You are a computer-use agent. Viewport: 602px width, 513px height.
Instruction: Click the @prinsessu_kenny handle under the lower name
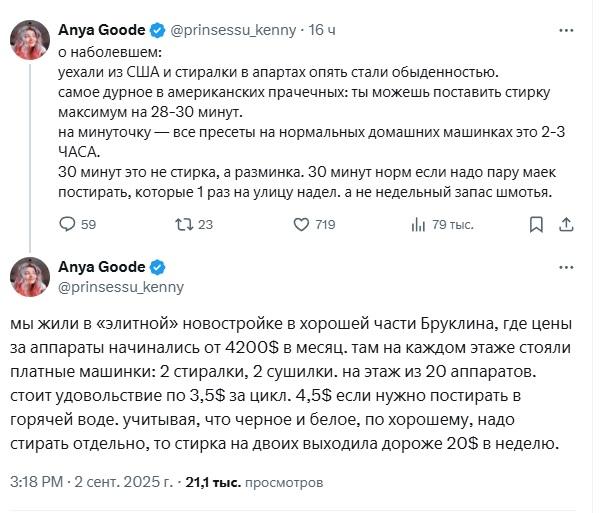(121, 287)
